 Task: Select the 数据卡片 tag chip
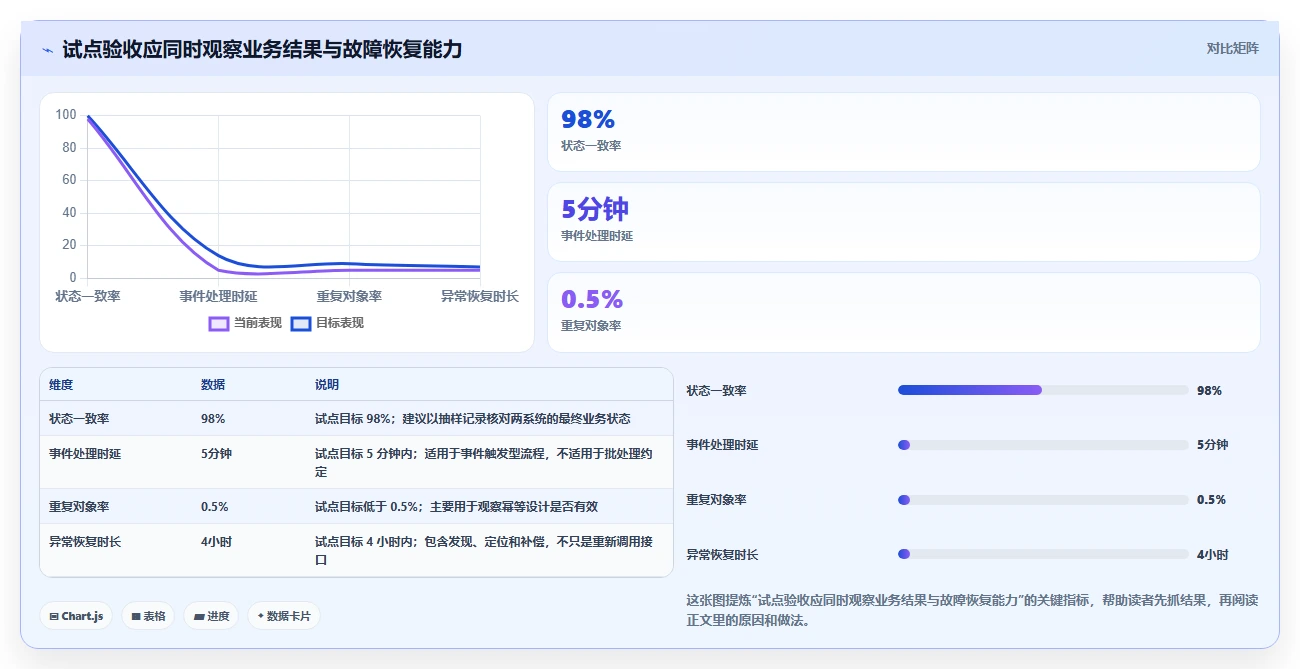284,616
